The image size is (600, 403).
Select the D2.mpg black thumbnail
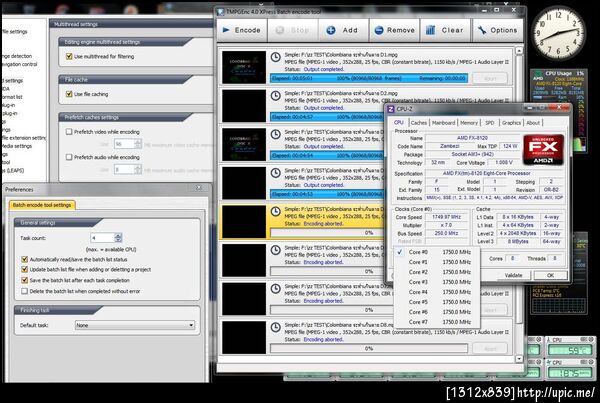[244, 106]
